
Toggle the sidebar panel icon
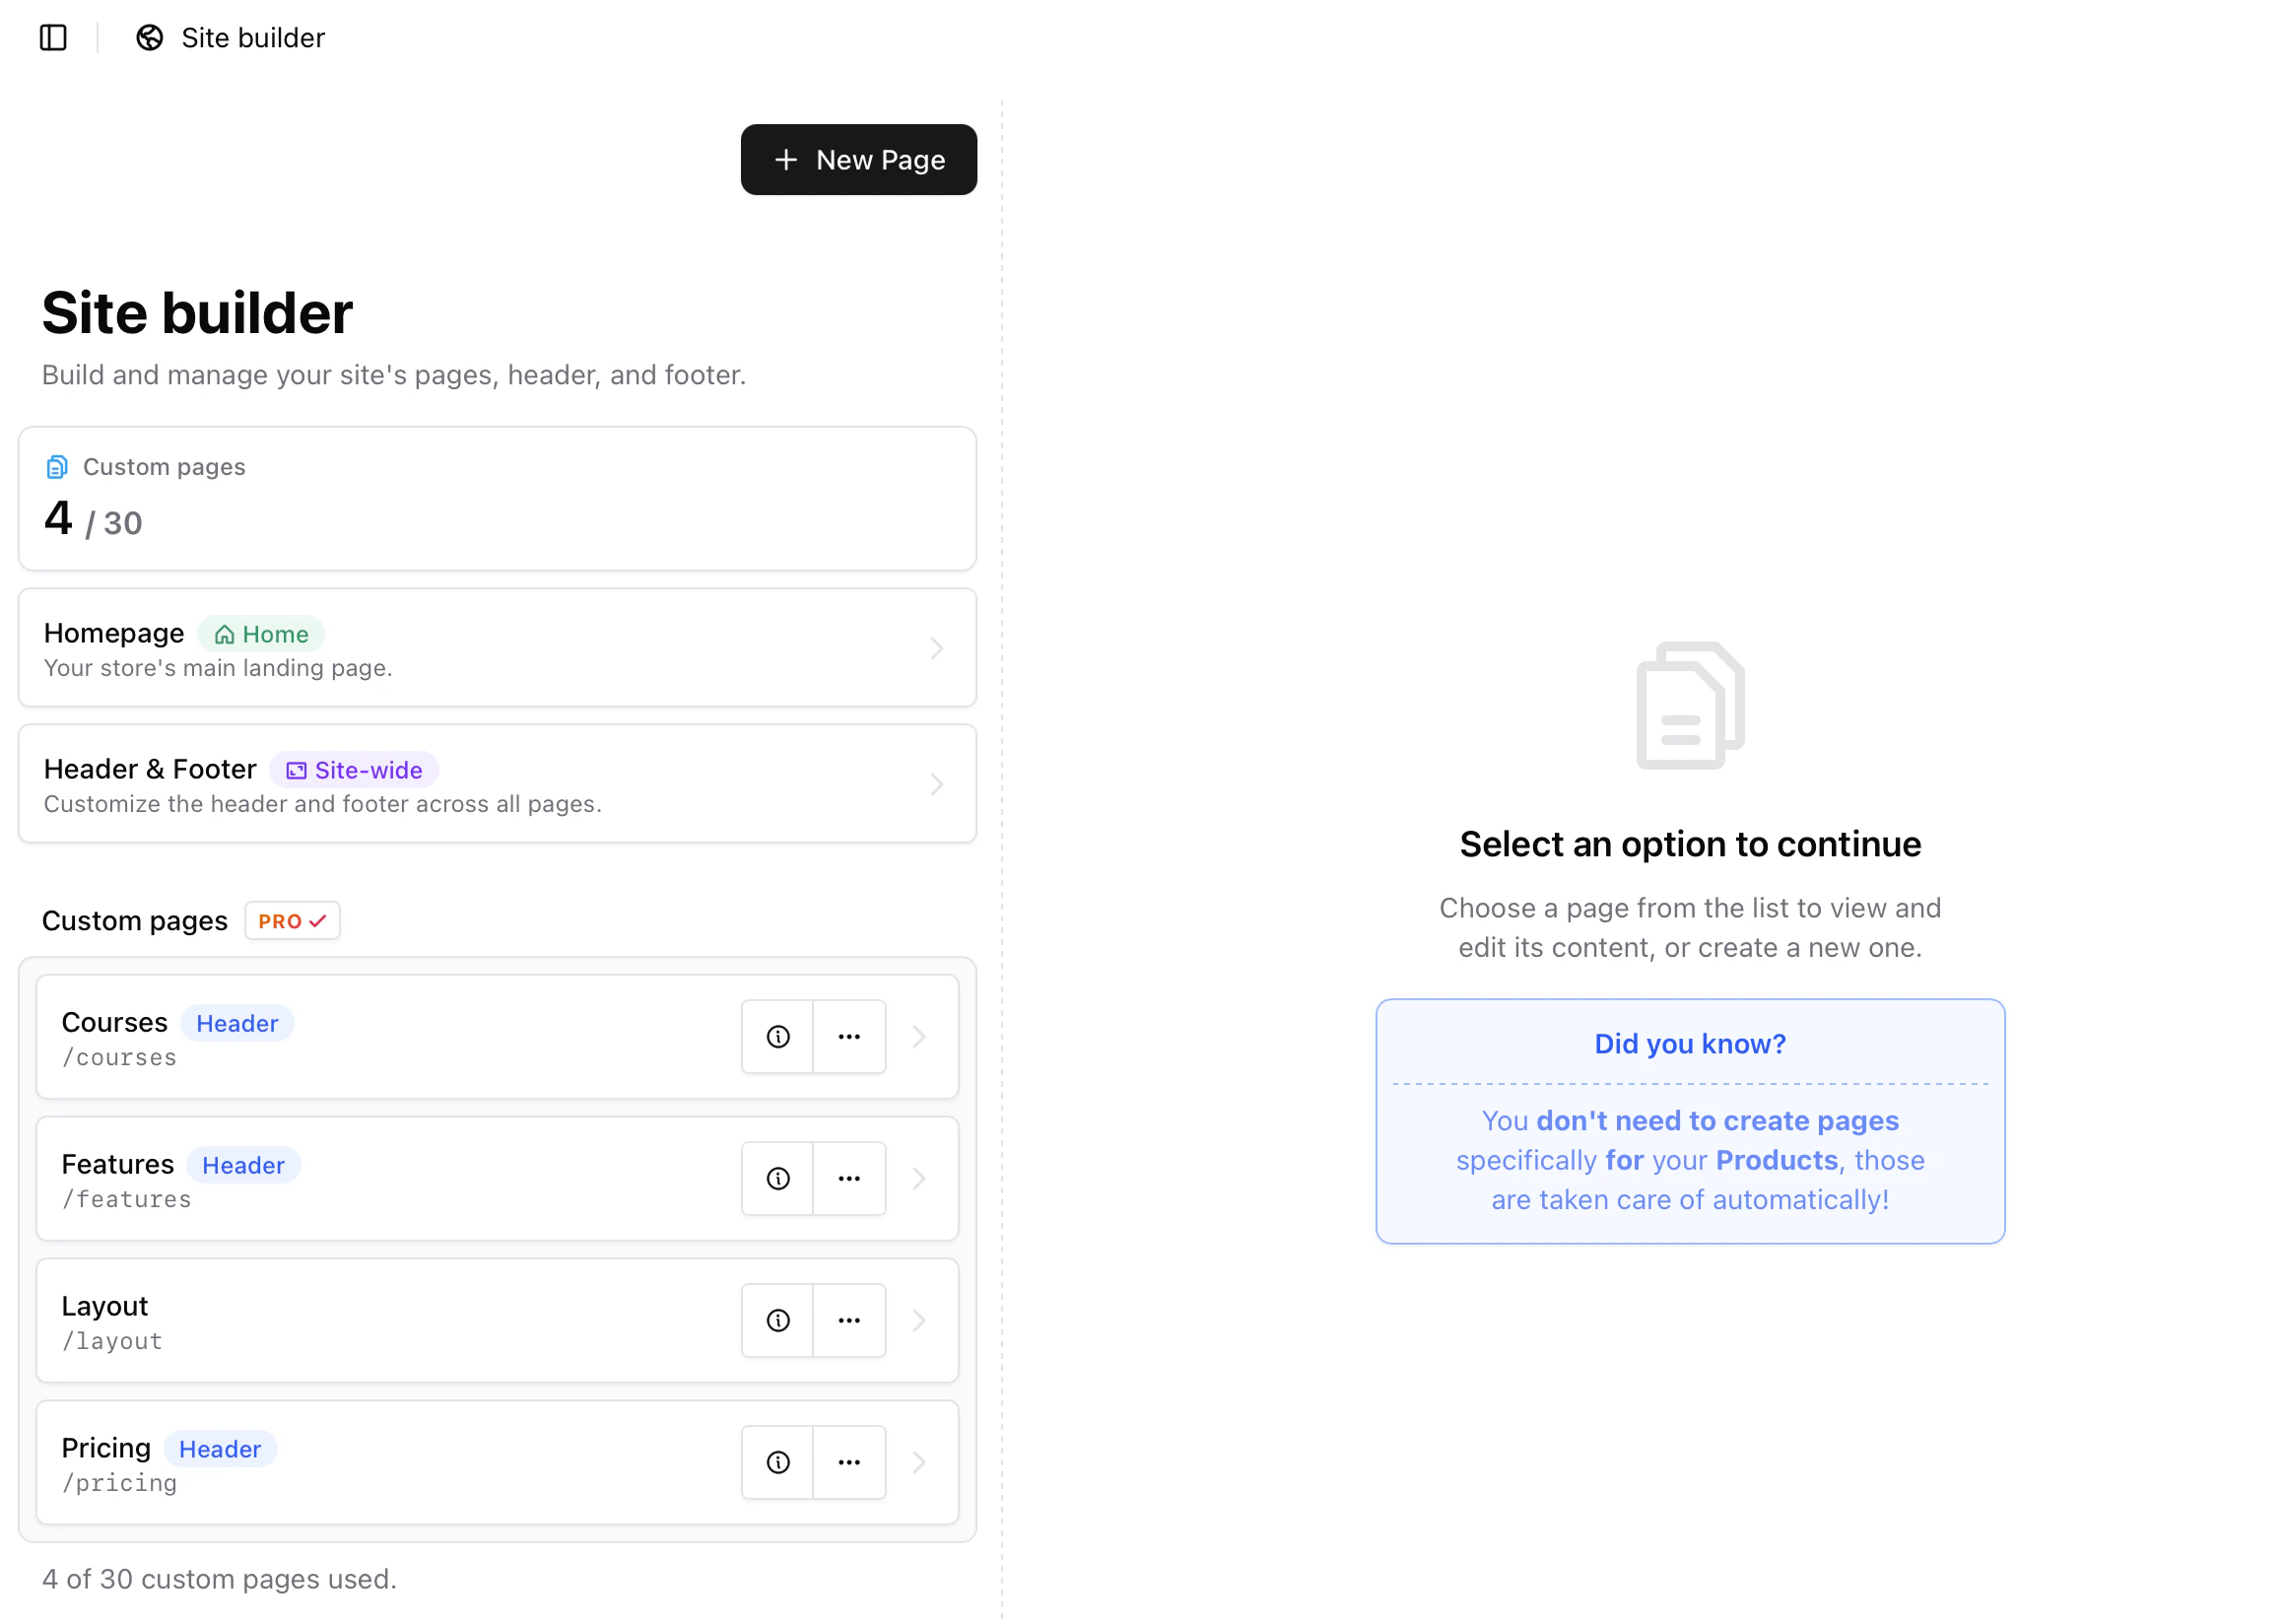[53, 38]
